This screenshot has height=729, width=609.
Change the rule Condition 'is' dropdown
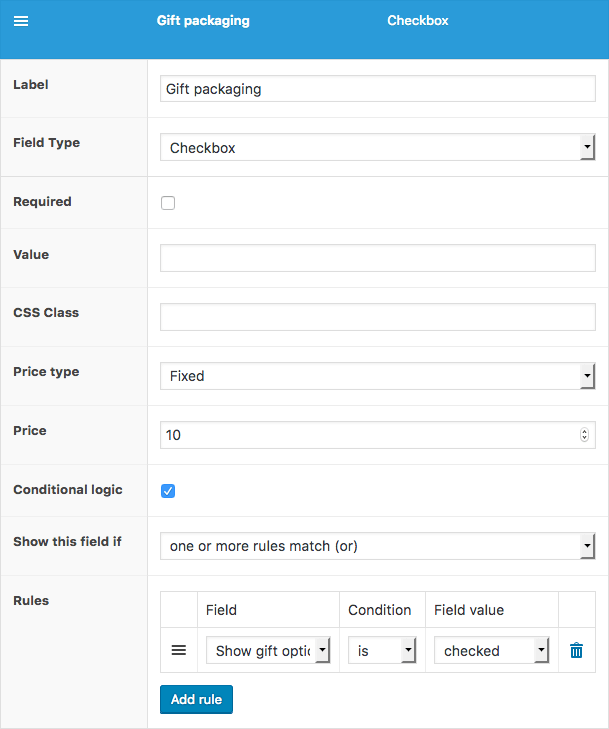(382, 650)
